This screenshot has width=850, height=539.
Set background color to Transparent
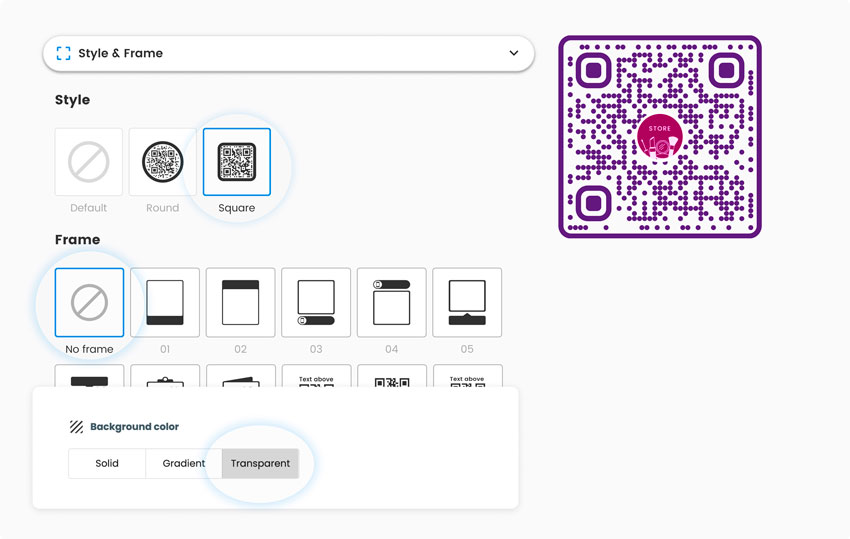(x=260, y=463)
